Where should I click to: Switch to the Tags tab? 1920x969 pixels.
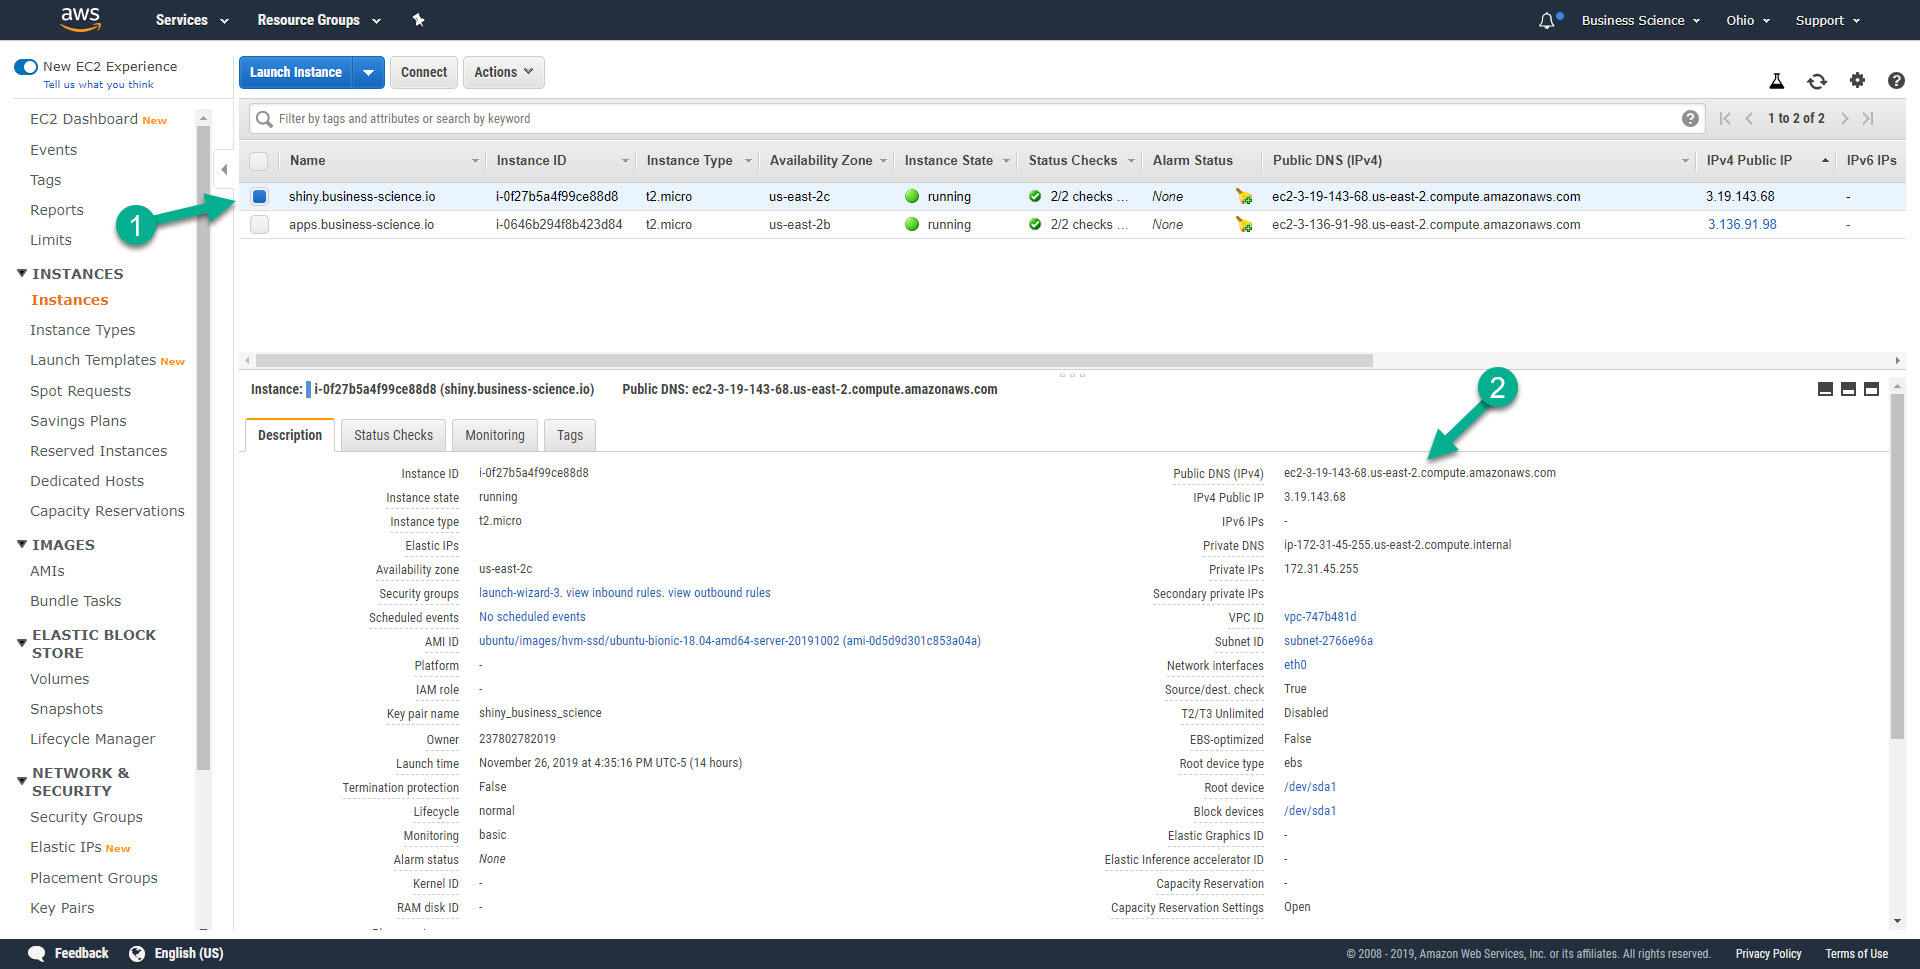tap(570, 435)
